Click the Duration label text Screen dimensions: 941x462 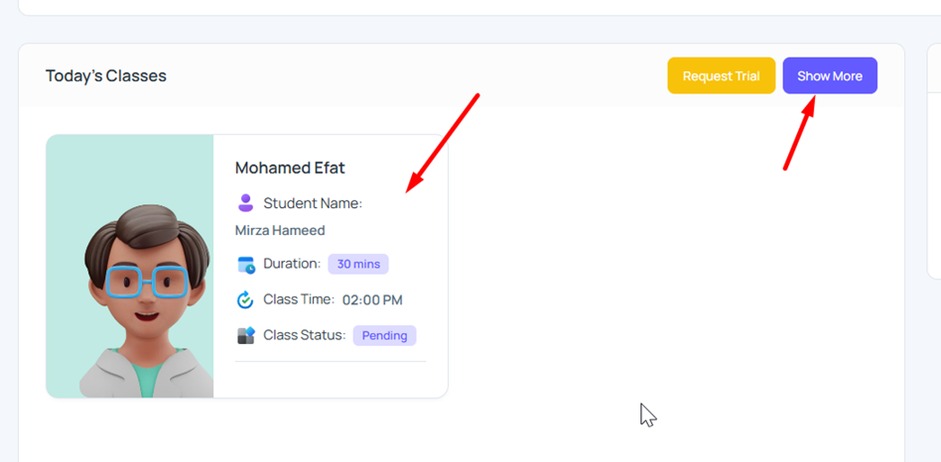point(292,263)
